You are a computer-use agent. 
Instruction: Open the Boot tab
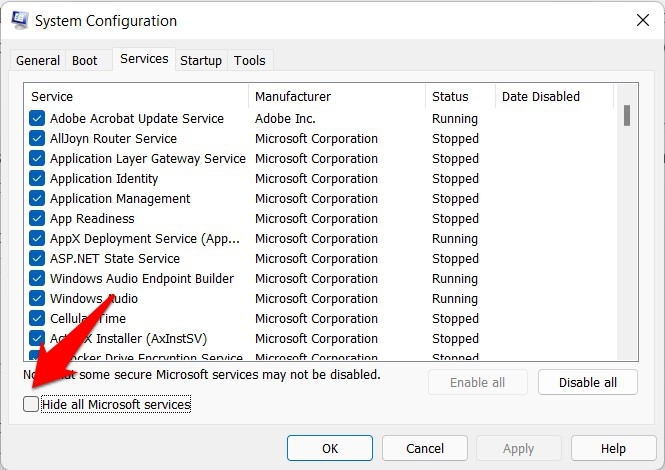85,60
